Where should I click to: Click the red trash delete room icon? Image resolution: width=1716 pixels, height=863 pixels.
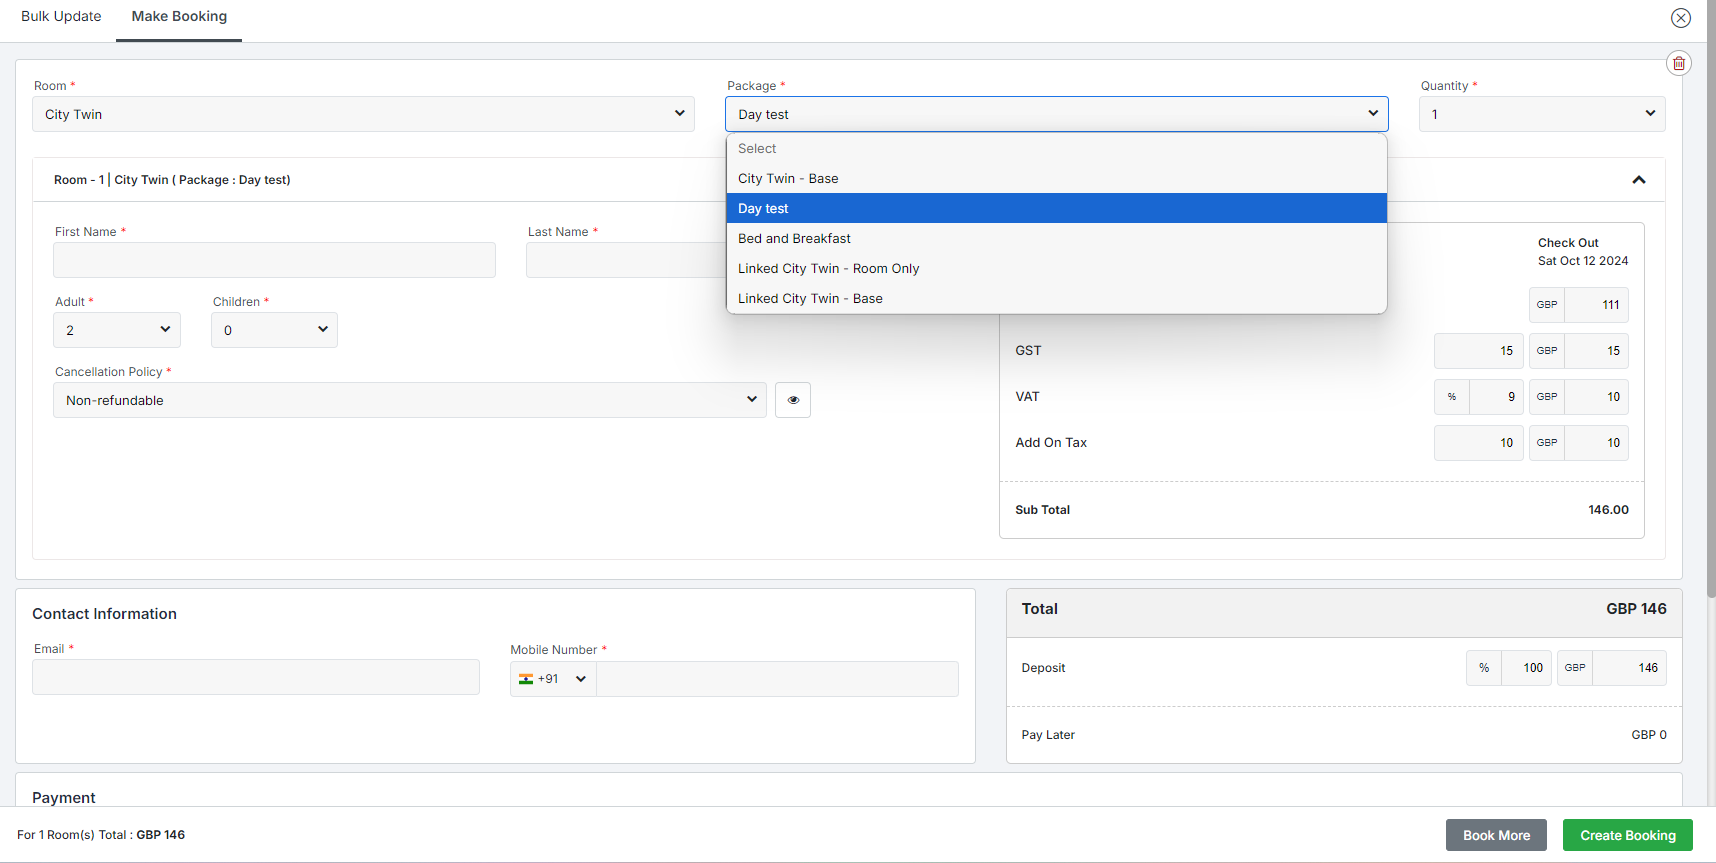(x=1679, y=64)
